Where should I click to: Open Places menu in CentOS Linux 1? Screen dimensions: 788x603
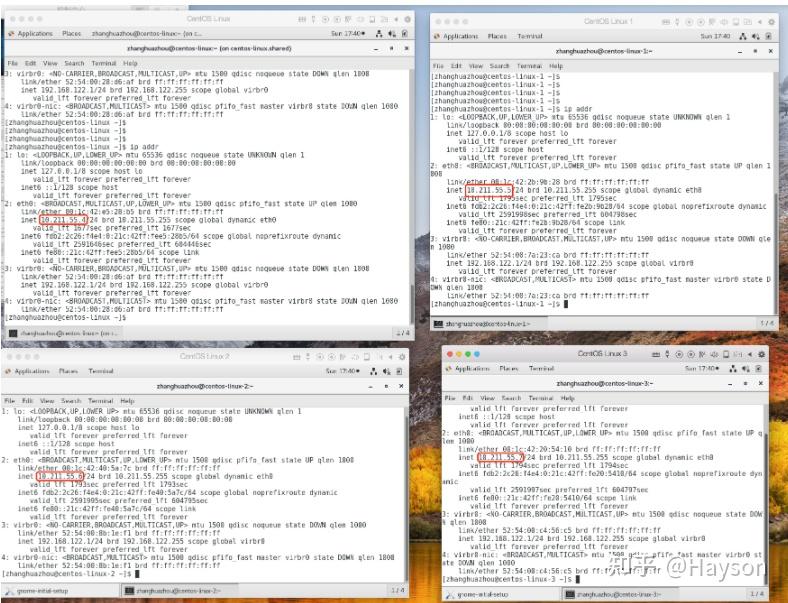497,36
